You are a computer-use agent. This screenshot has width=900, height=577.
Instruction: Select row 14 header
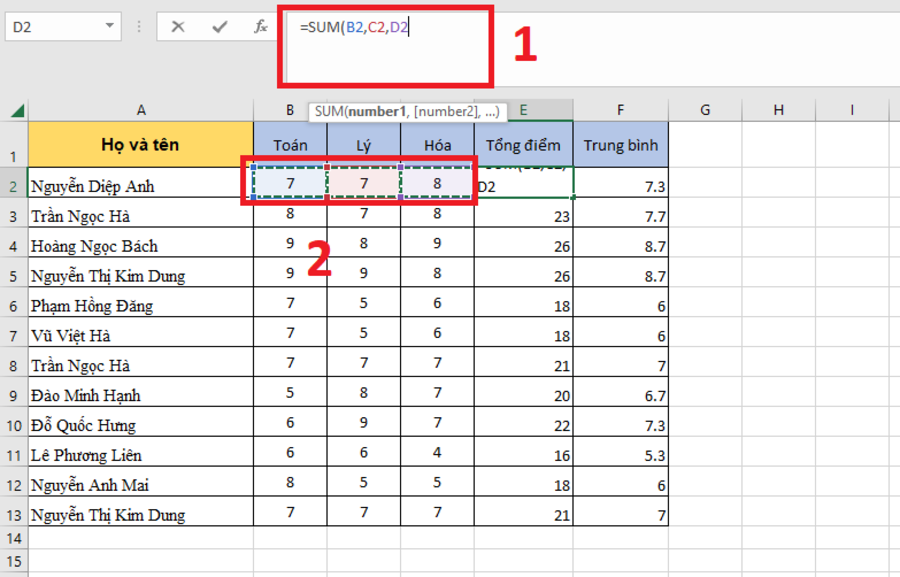pos(13,538)
